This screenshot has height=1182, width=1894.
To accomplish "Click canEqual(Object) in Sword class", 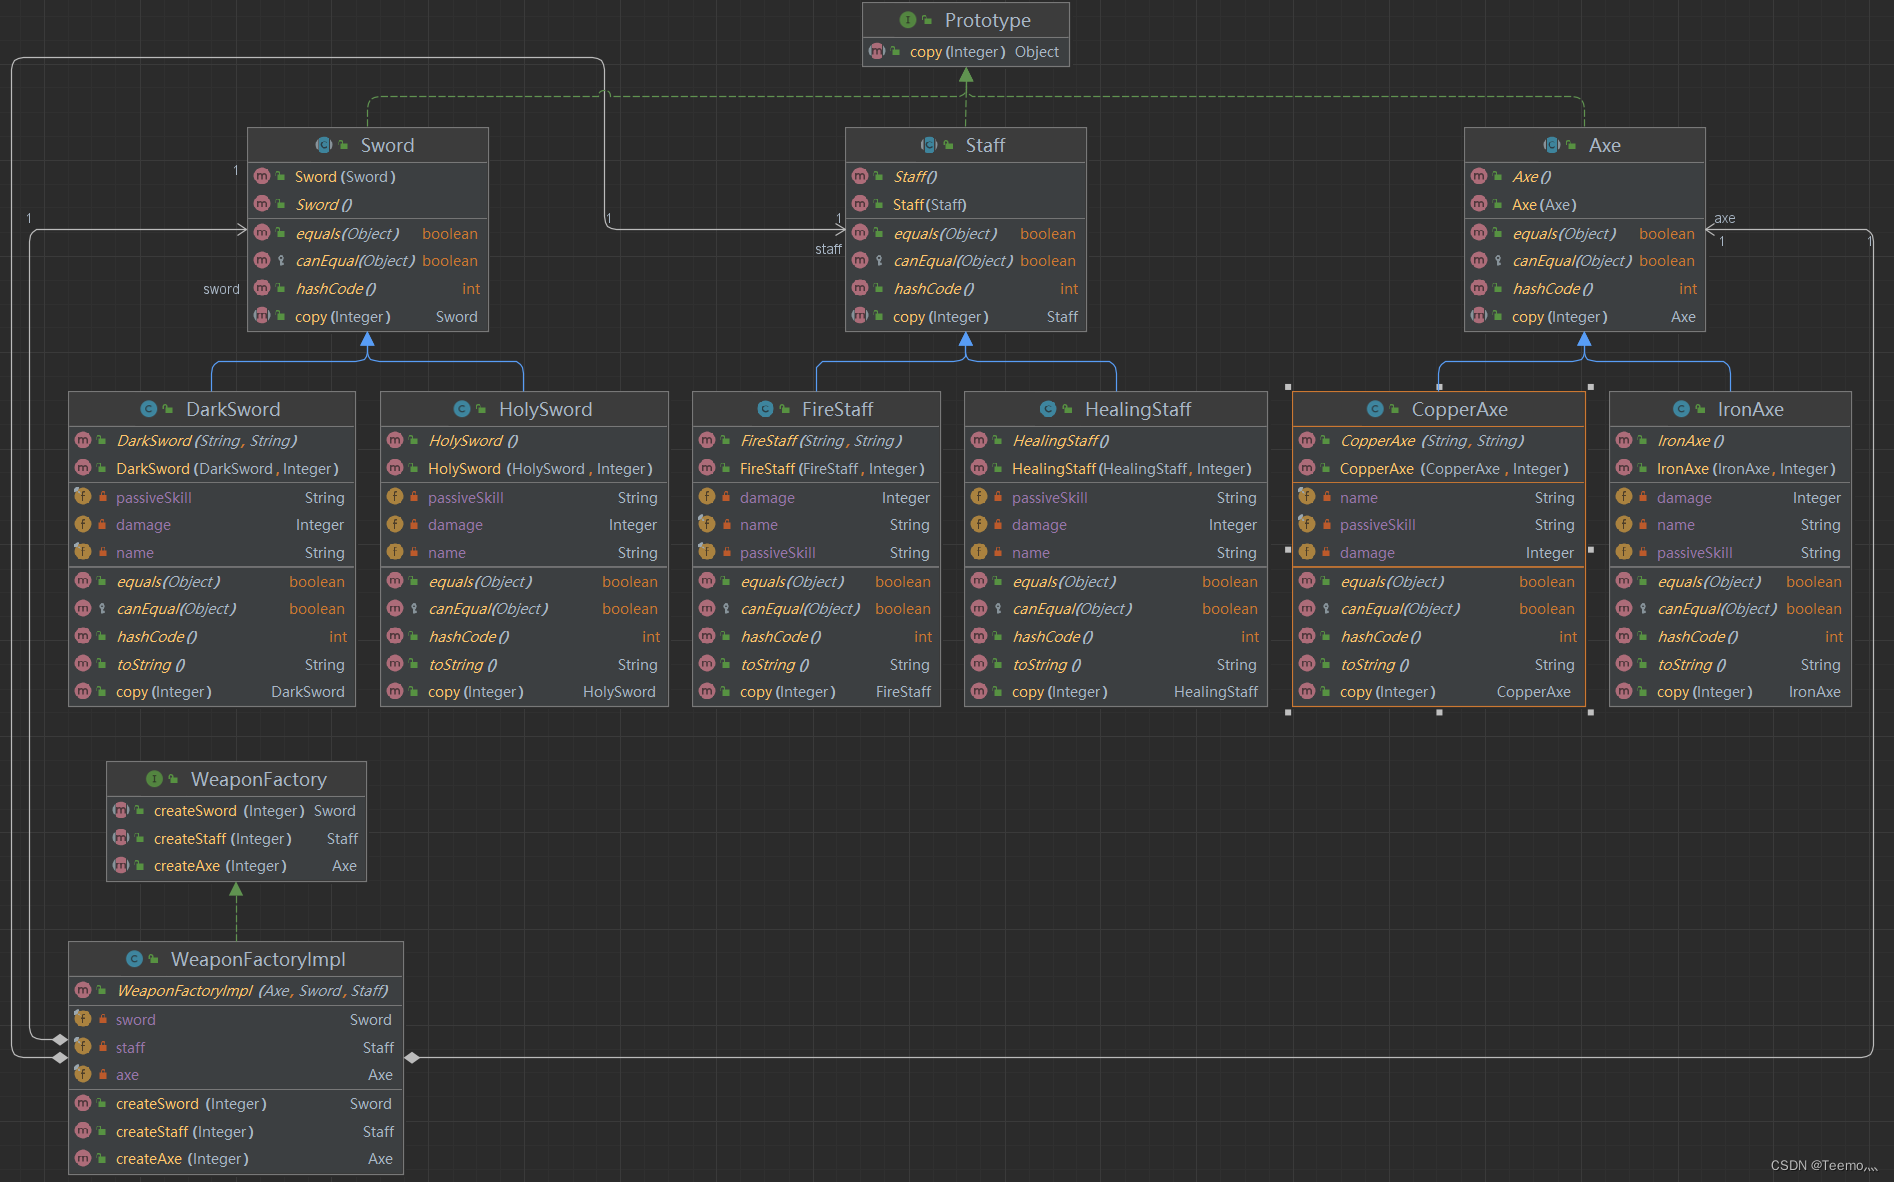I will coord(368,260).
